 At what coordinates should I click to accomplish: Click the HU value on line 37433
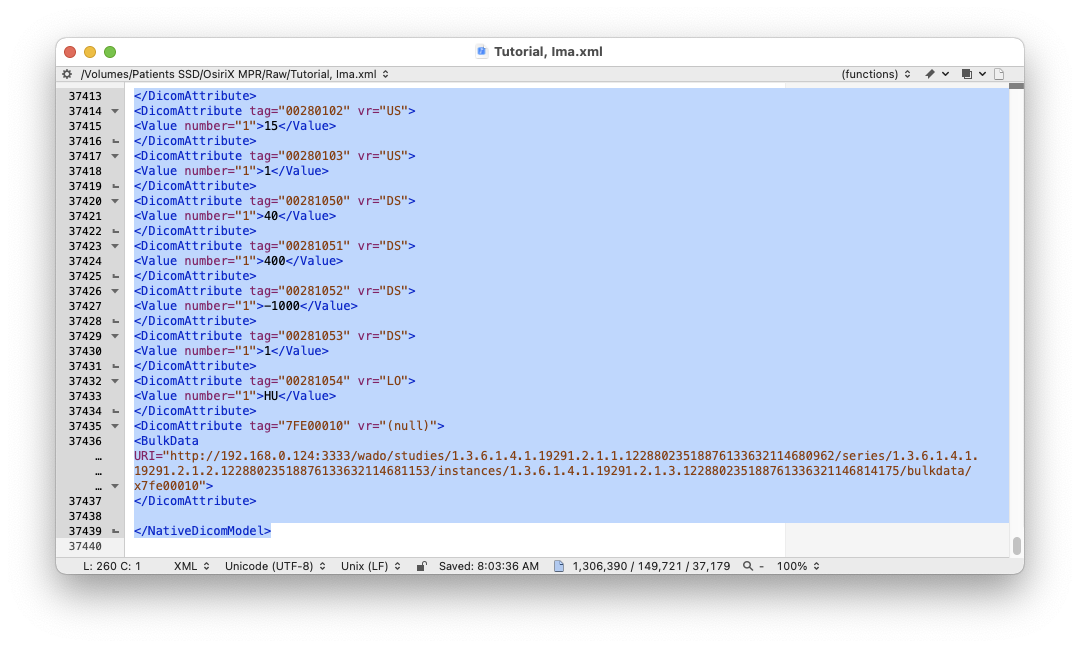point(271,396)
